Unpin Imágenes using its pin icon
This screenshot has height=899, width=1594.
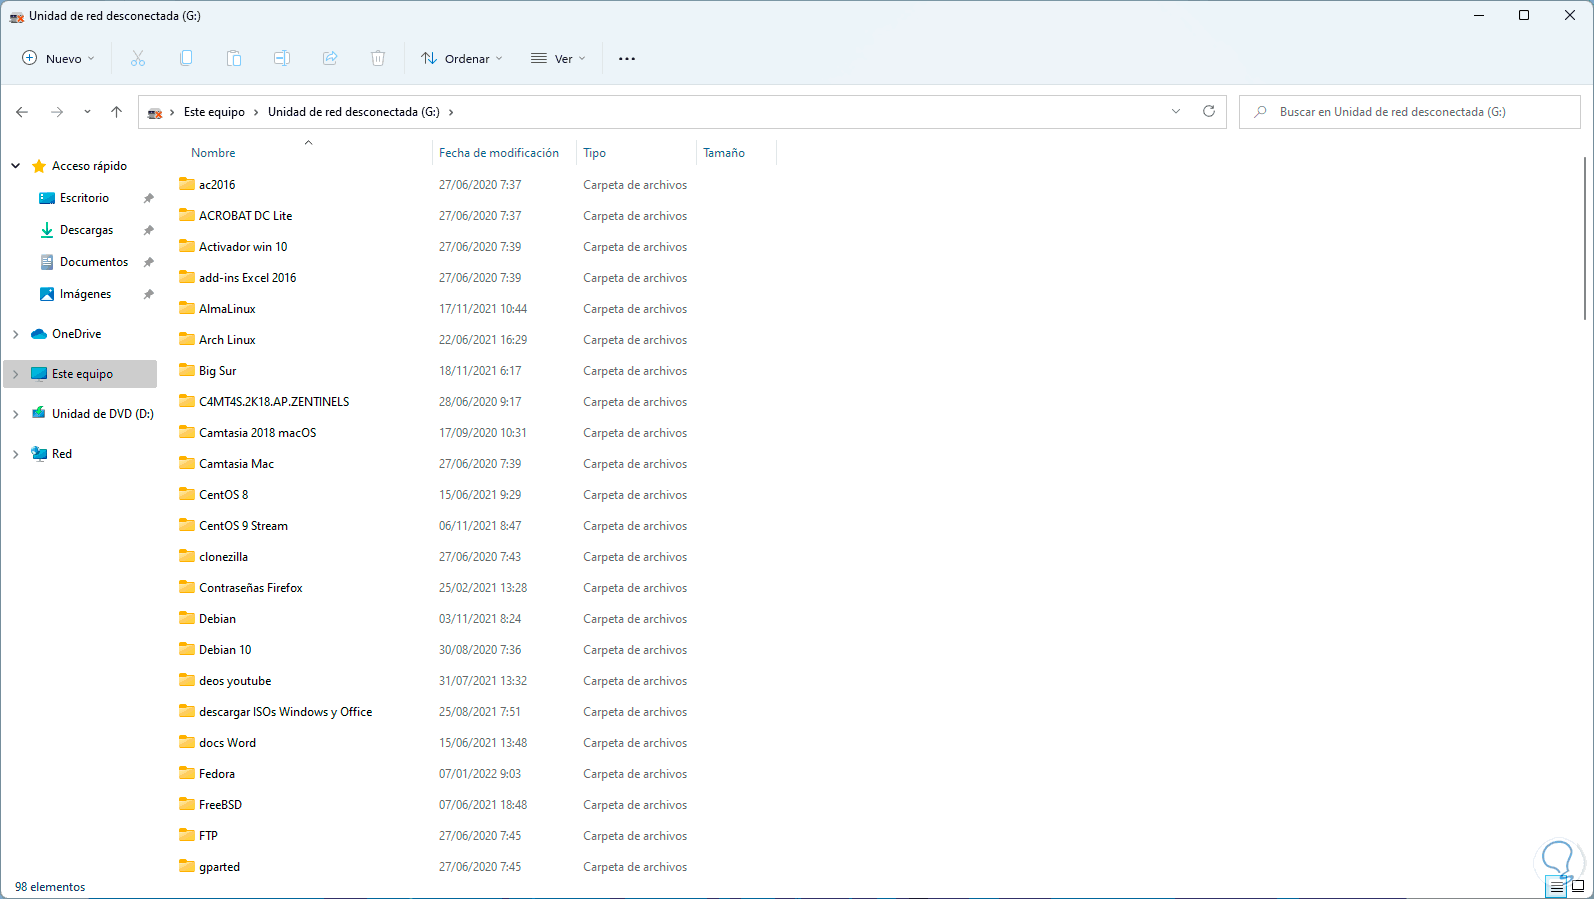pos(148,294)
